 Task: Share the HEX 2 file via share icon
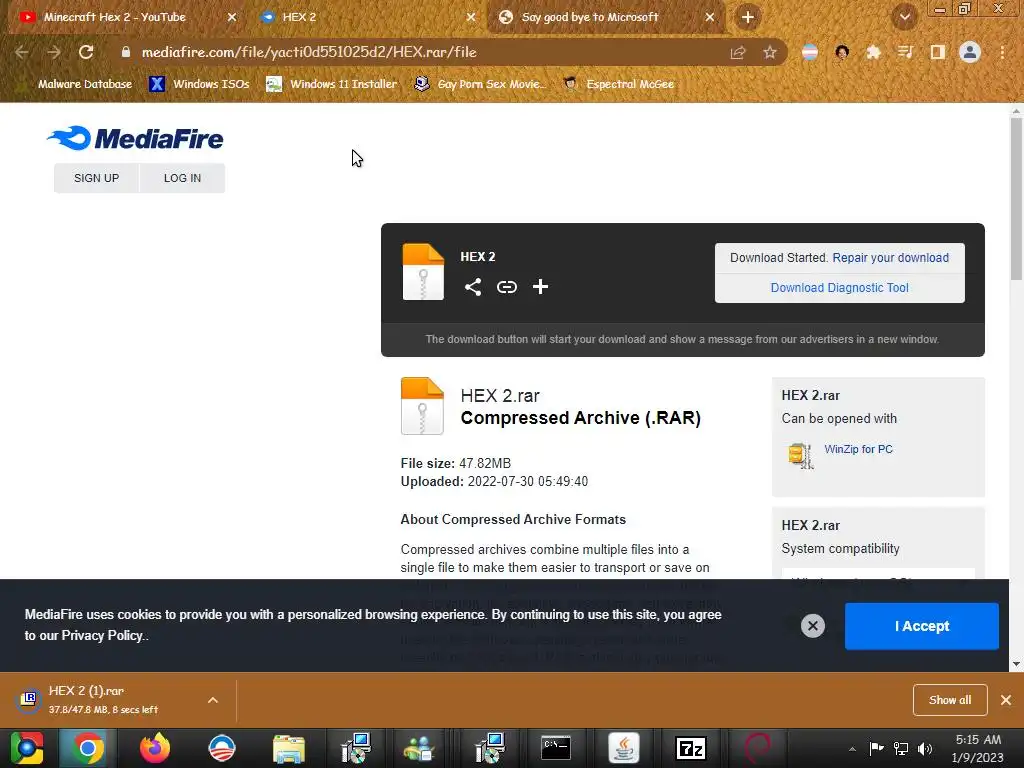[473, 287]
